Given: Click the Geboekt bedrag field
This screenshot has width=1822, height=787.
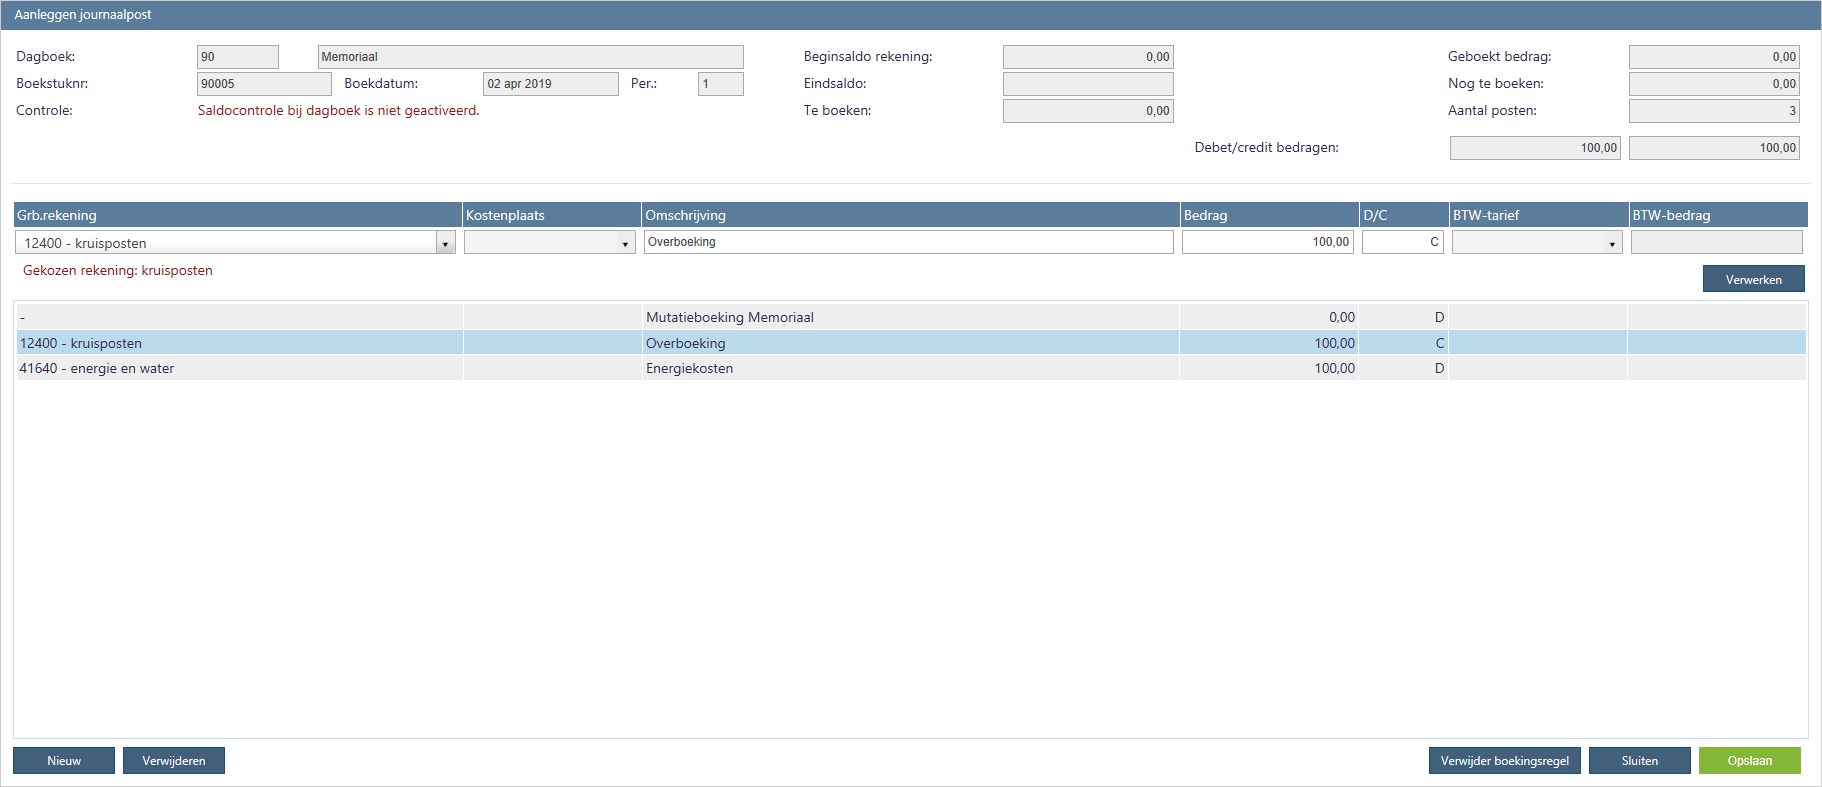Looking at the screenshot, I should pyautogui.click(x=1714, y=57).
